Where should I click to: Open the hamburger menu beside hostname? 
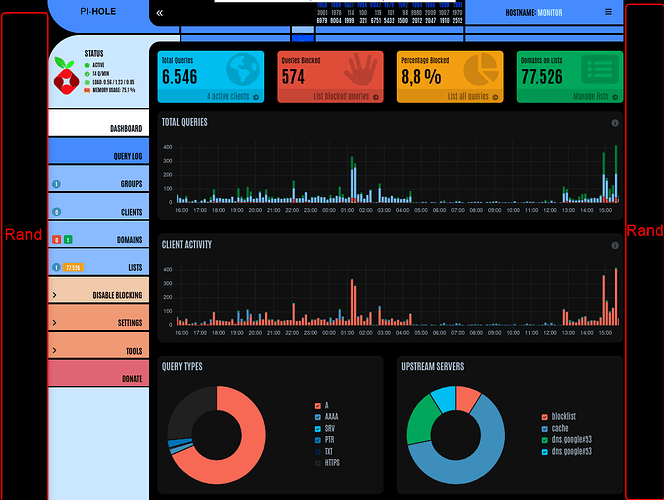pyautogui.click(x=608, y=13)
